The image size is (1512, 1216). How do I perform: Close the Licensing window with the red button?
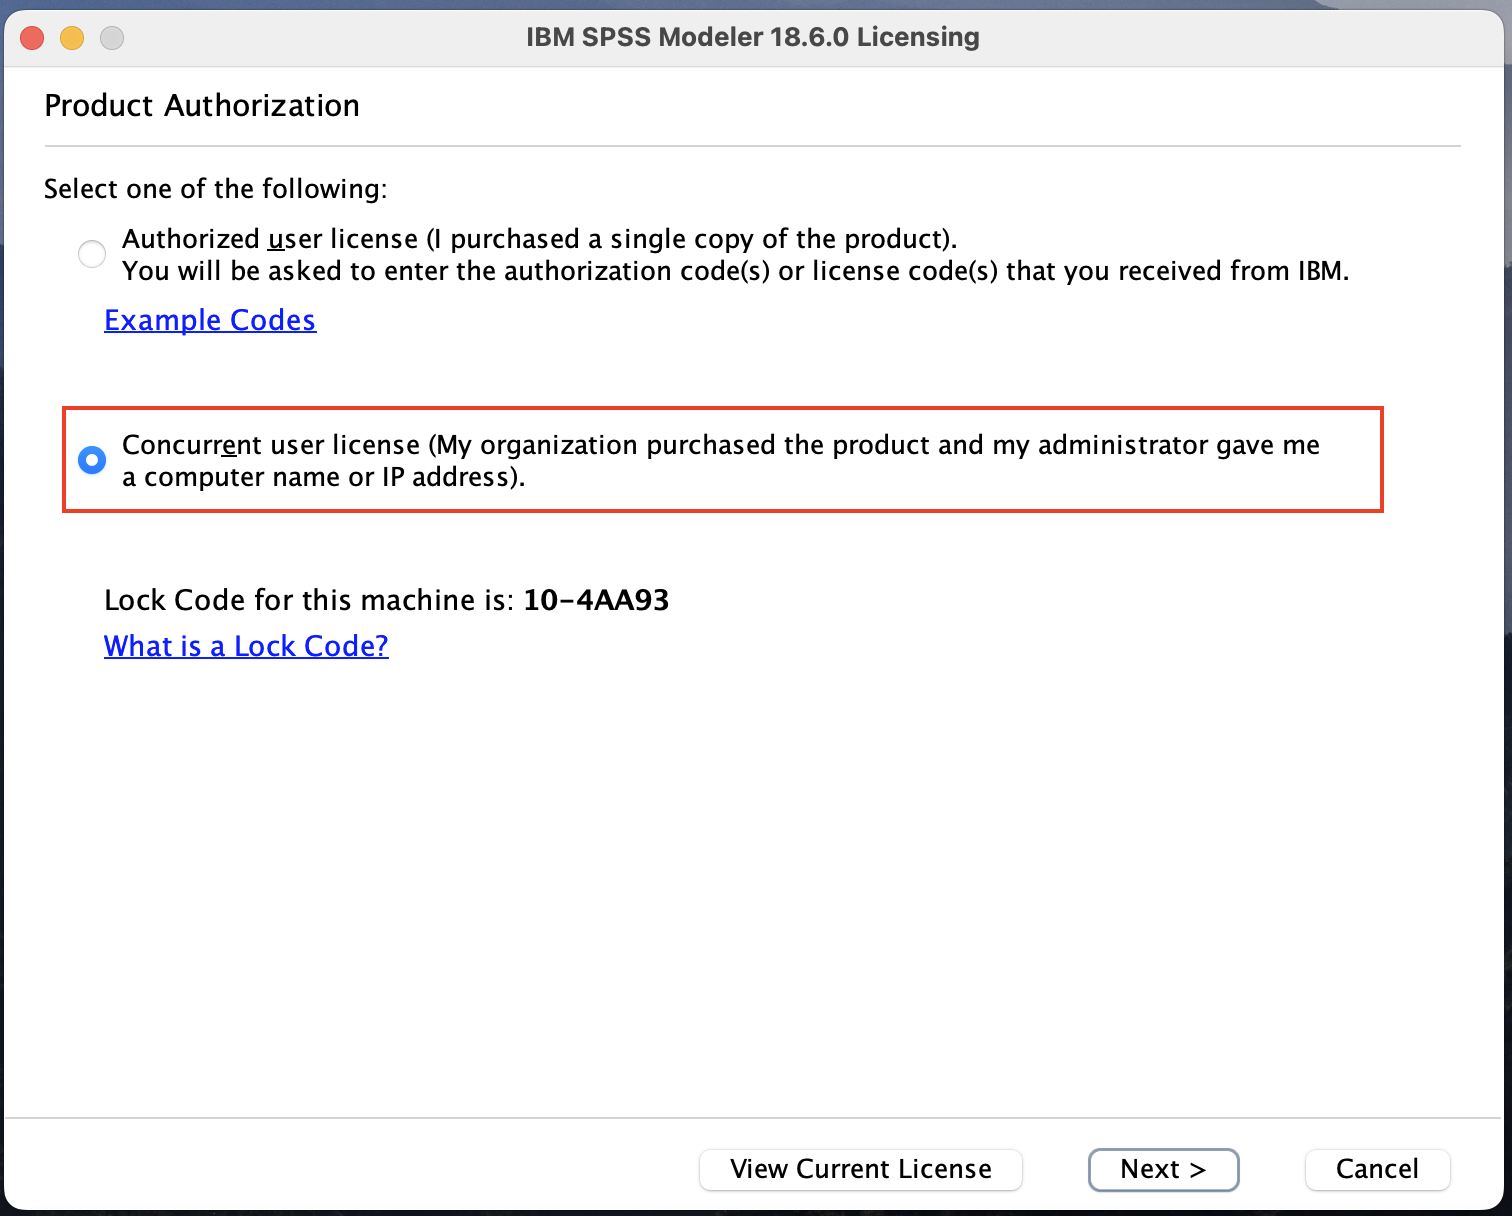tap(32, 38)
